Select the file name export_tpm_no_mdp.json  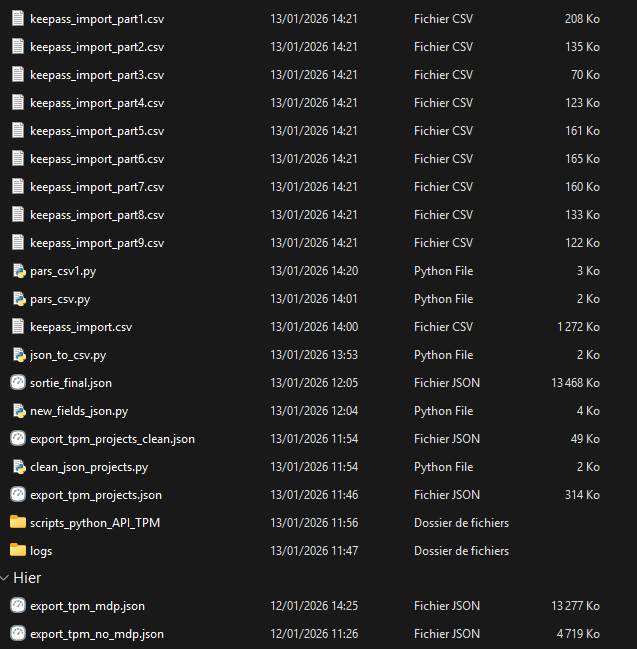(x=97, y=634)
